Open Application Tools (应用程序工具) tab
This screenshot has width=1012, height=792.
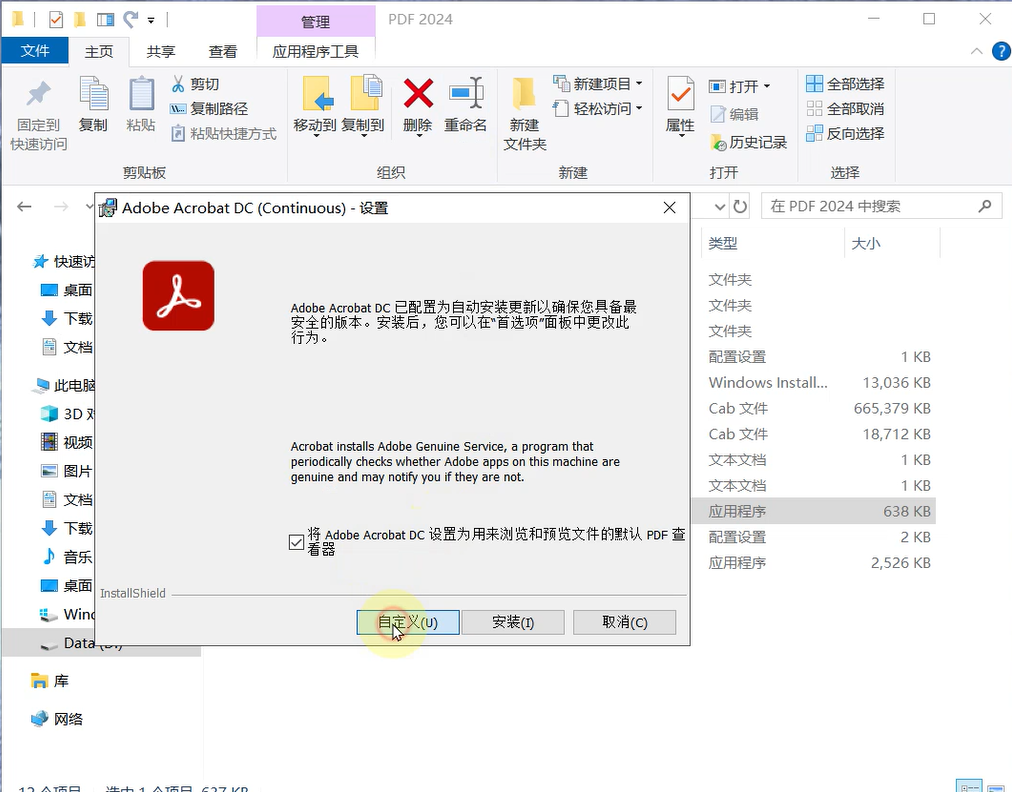pos(316,52)
